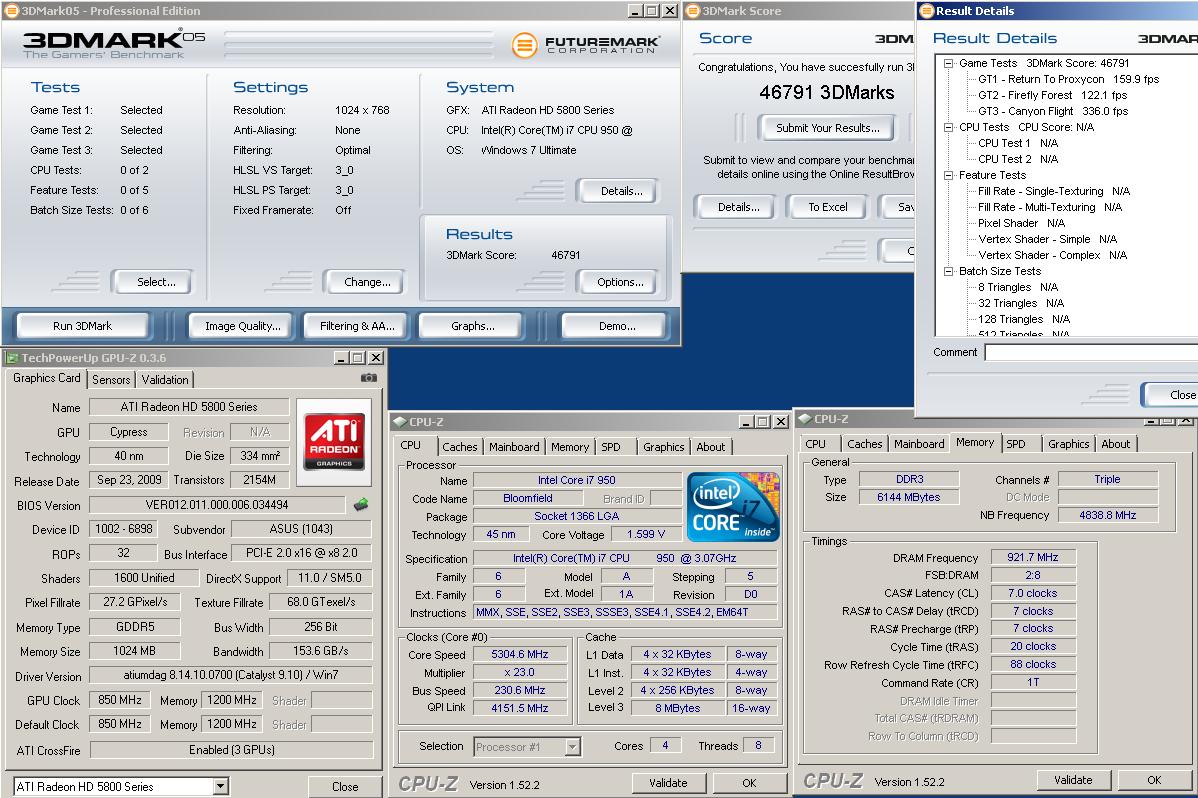Click OK in left CPU-Z window
Viewport: 1198px width, 798px height.
[x=750, y=783]
